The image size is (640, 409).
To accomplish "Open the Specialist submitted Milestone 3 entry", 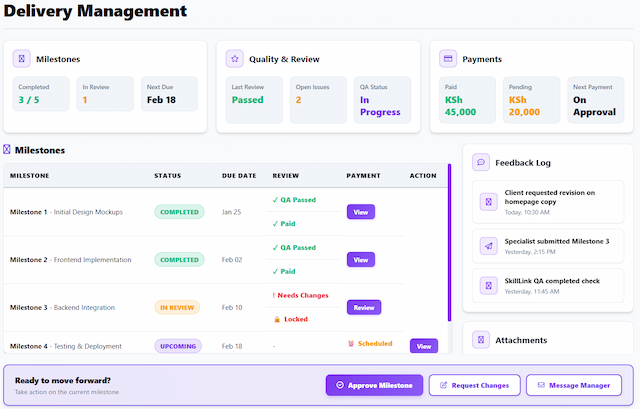I will 548,246.
